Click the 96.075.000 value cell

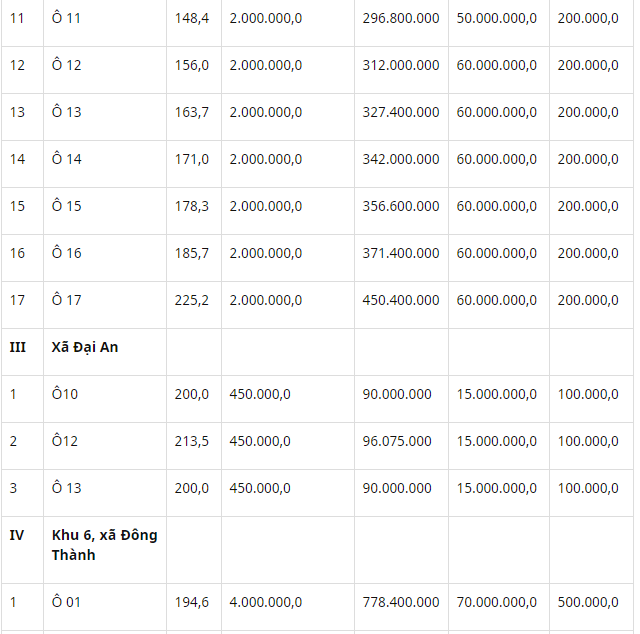coord(397,441)
